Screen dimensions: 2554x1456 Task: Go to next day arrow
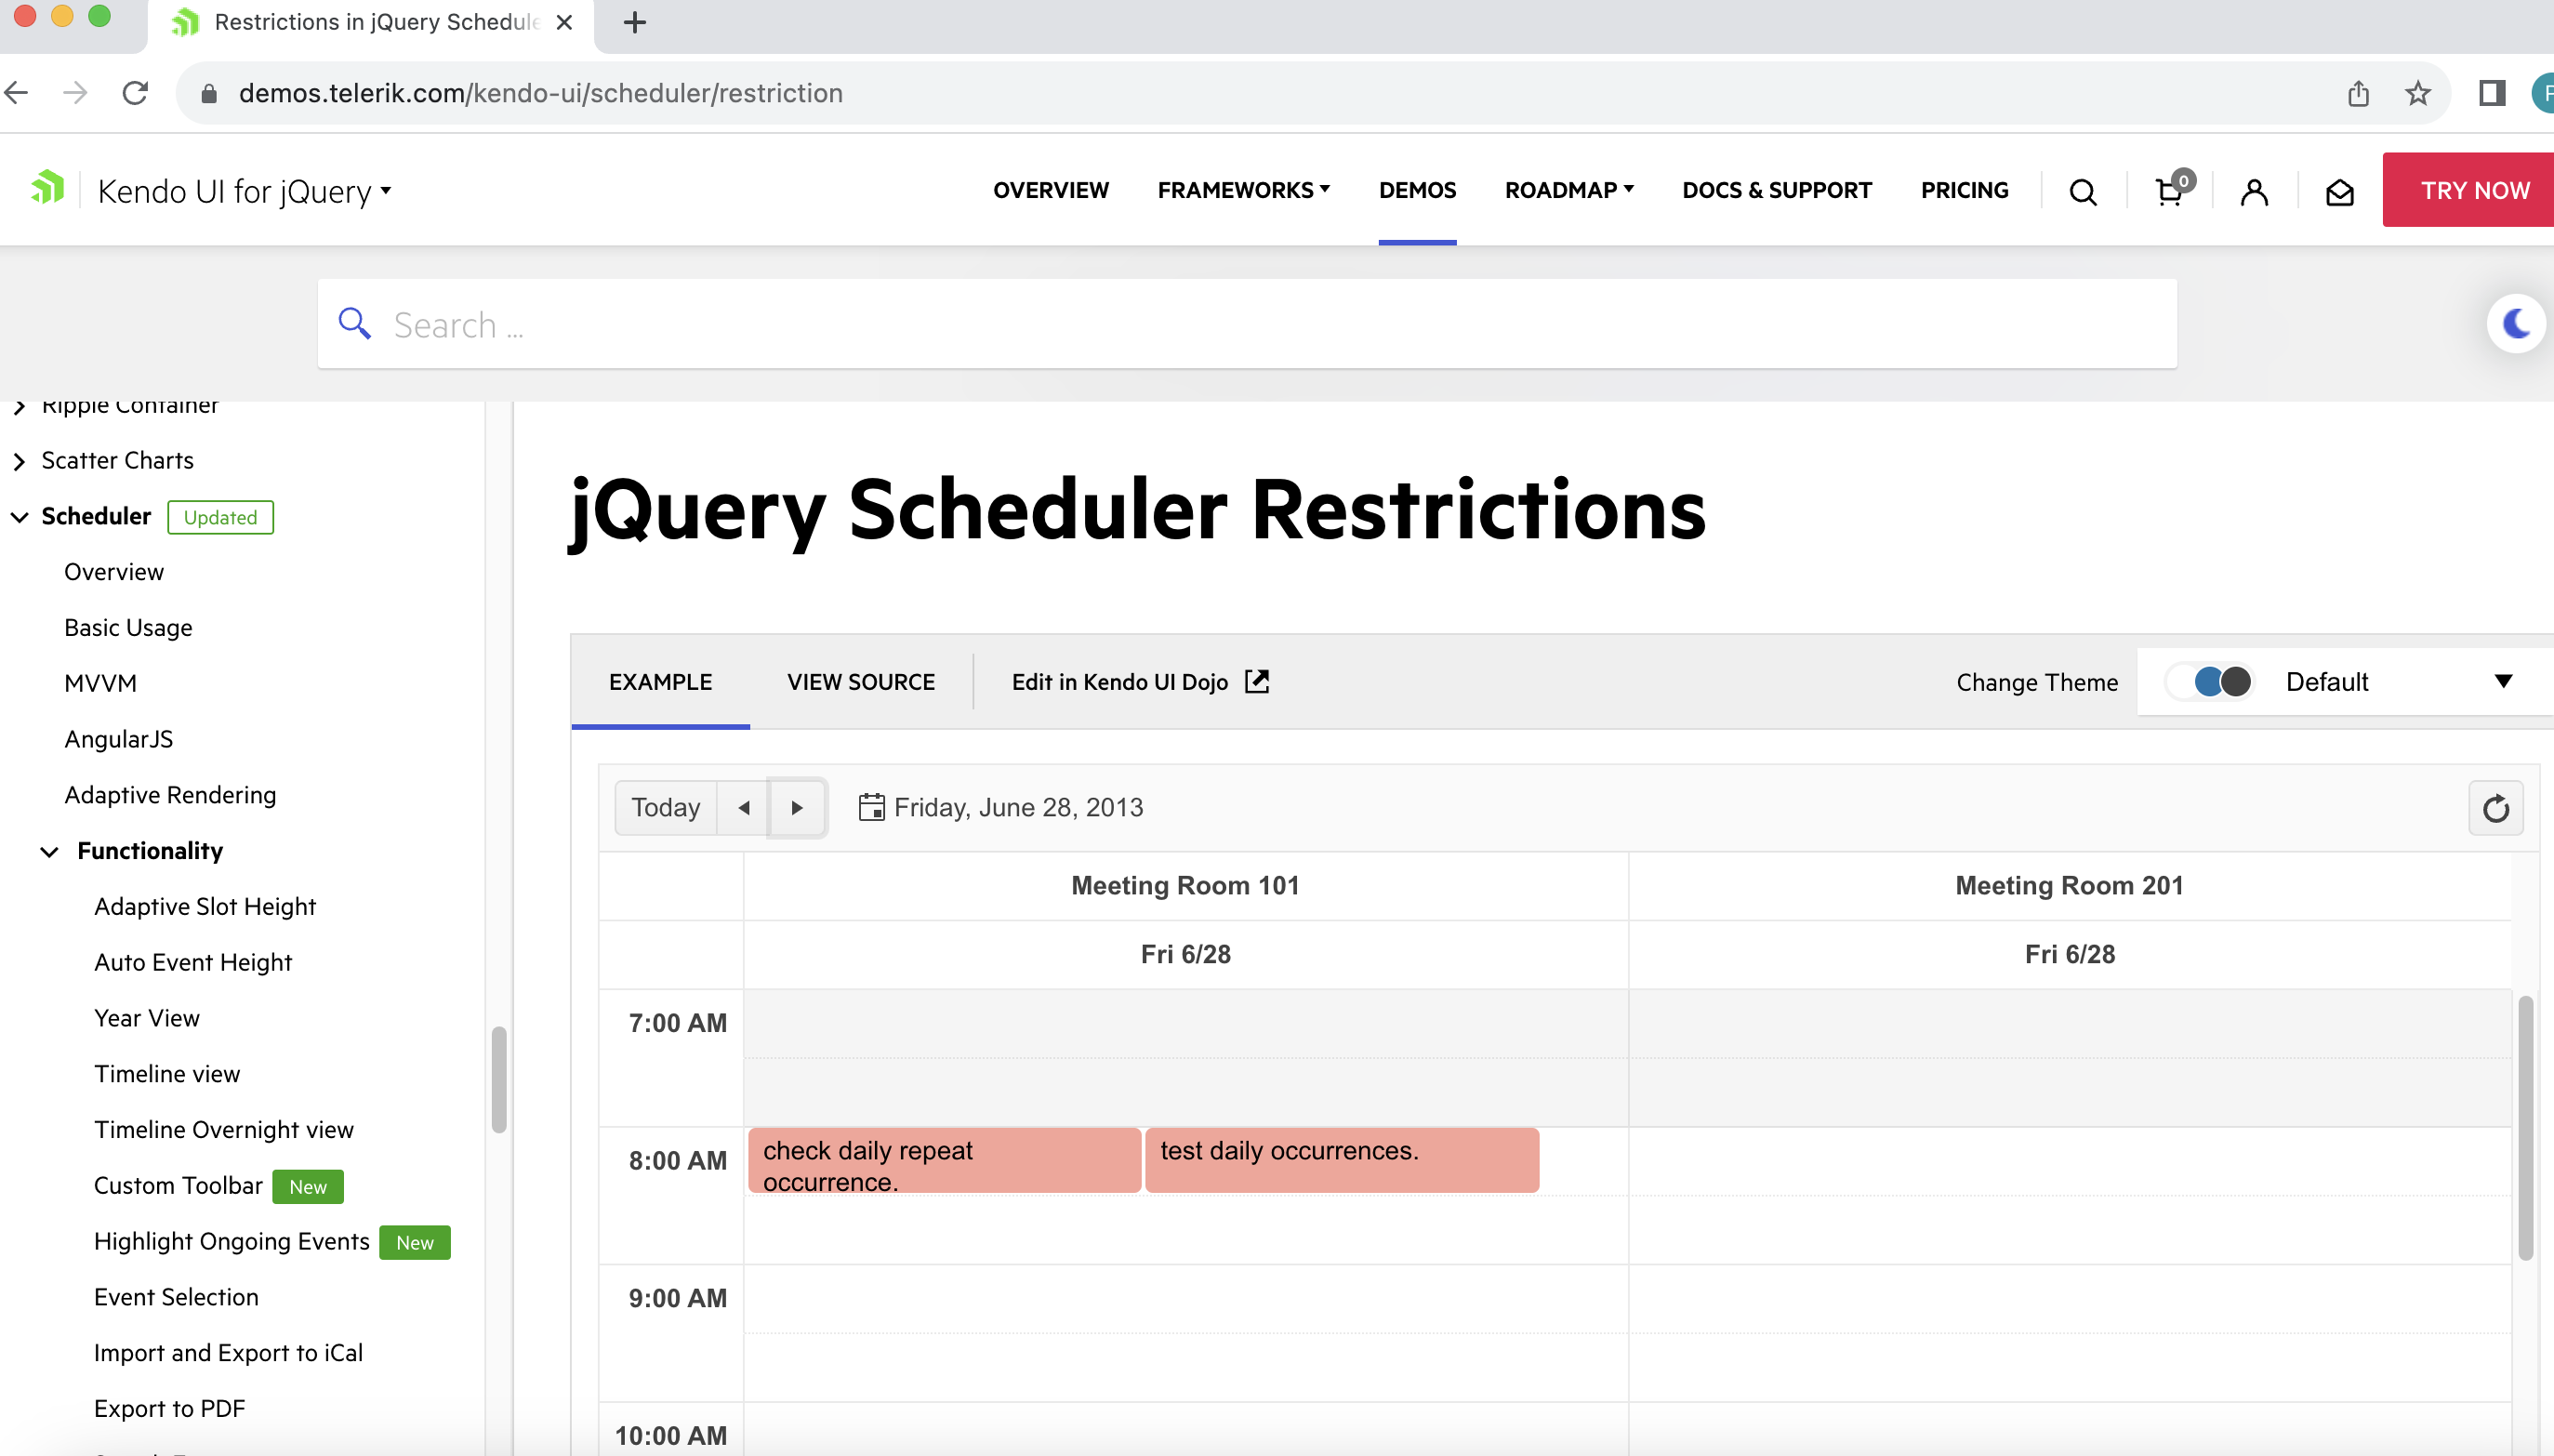pos(797,808)
